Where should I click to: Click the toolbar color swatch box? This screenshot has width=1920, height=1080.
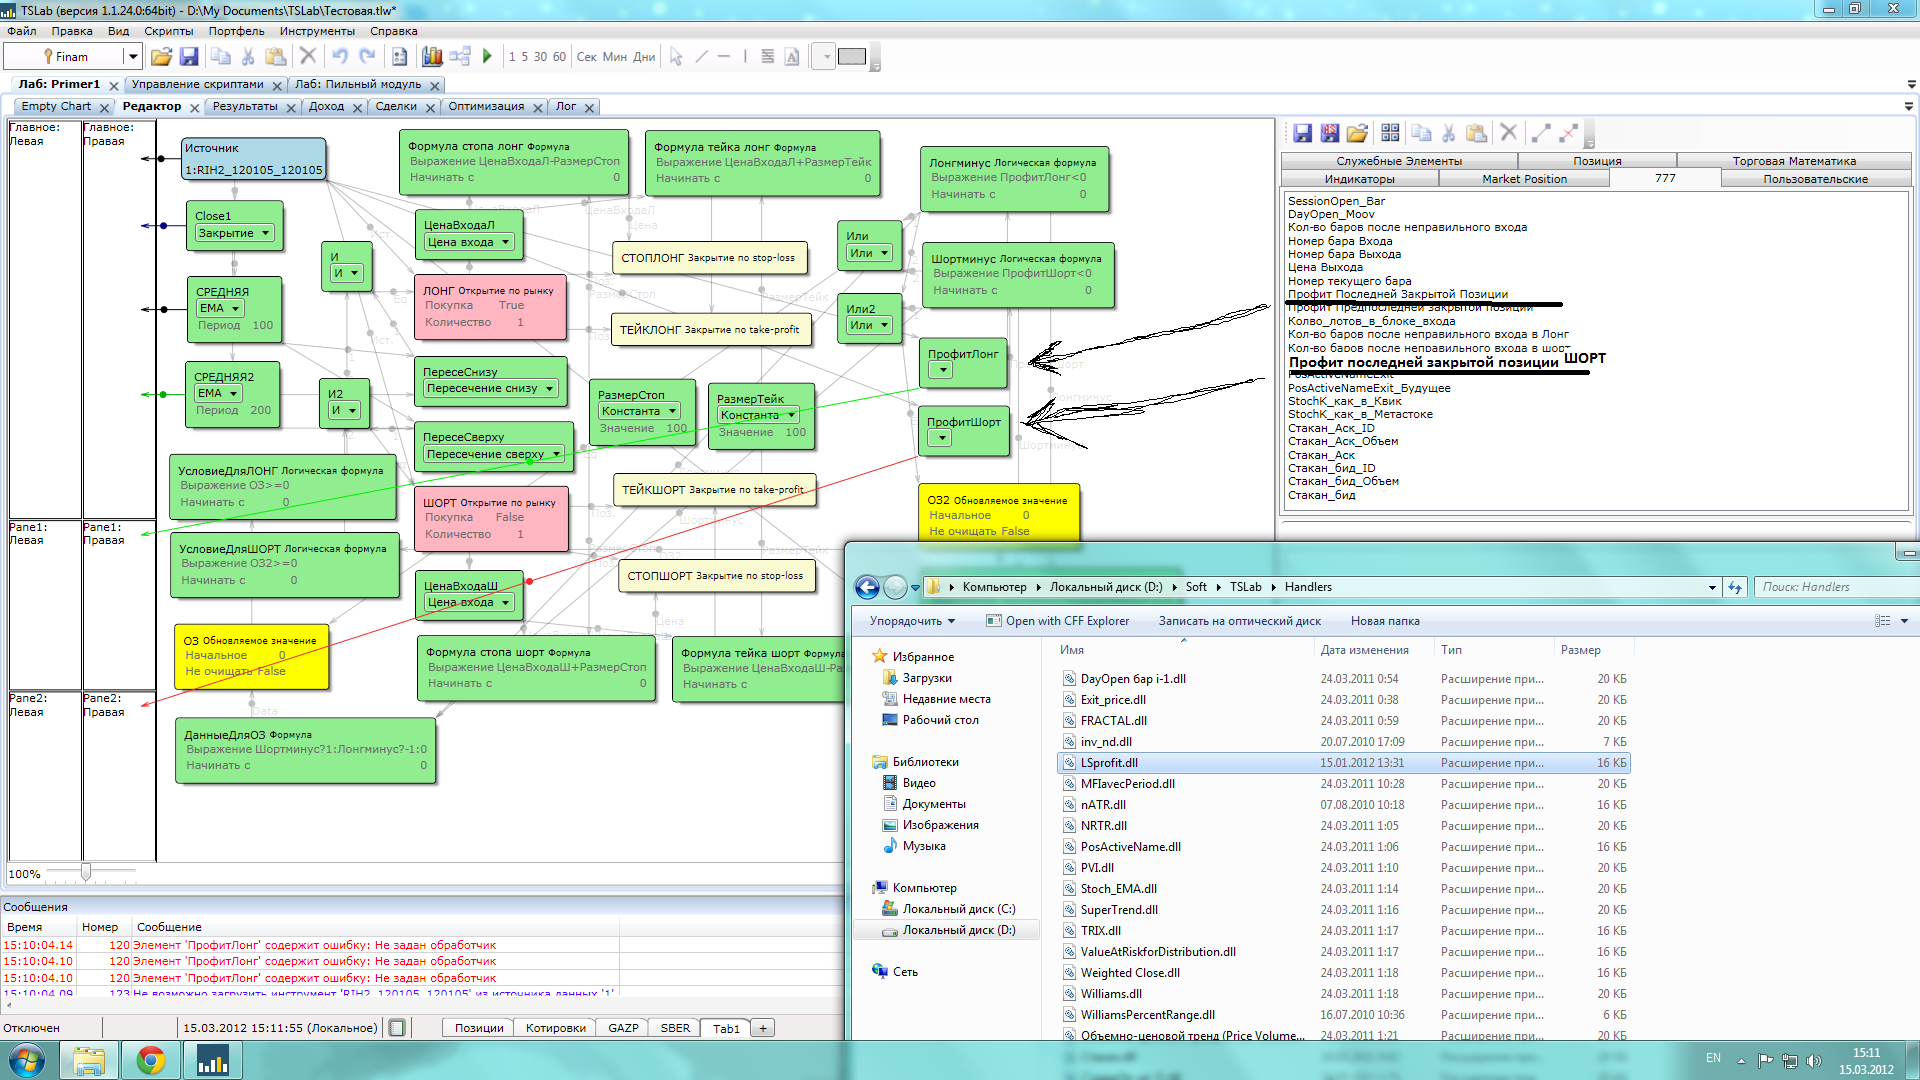(x=852, y=57)
